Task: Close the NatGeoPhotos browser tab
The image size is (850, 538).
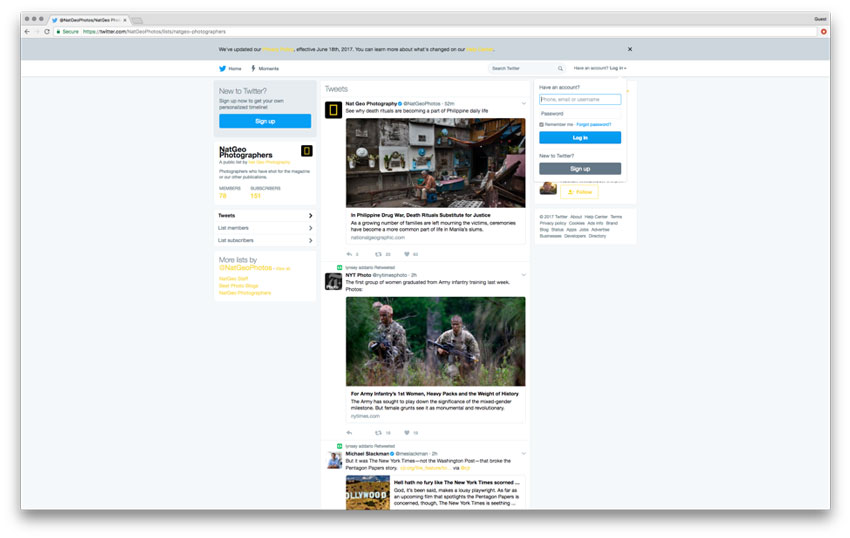Action: [125, 20]
